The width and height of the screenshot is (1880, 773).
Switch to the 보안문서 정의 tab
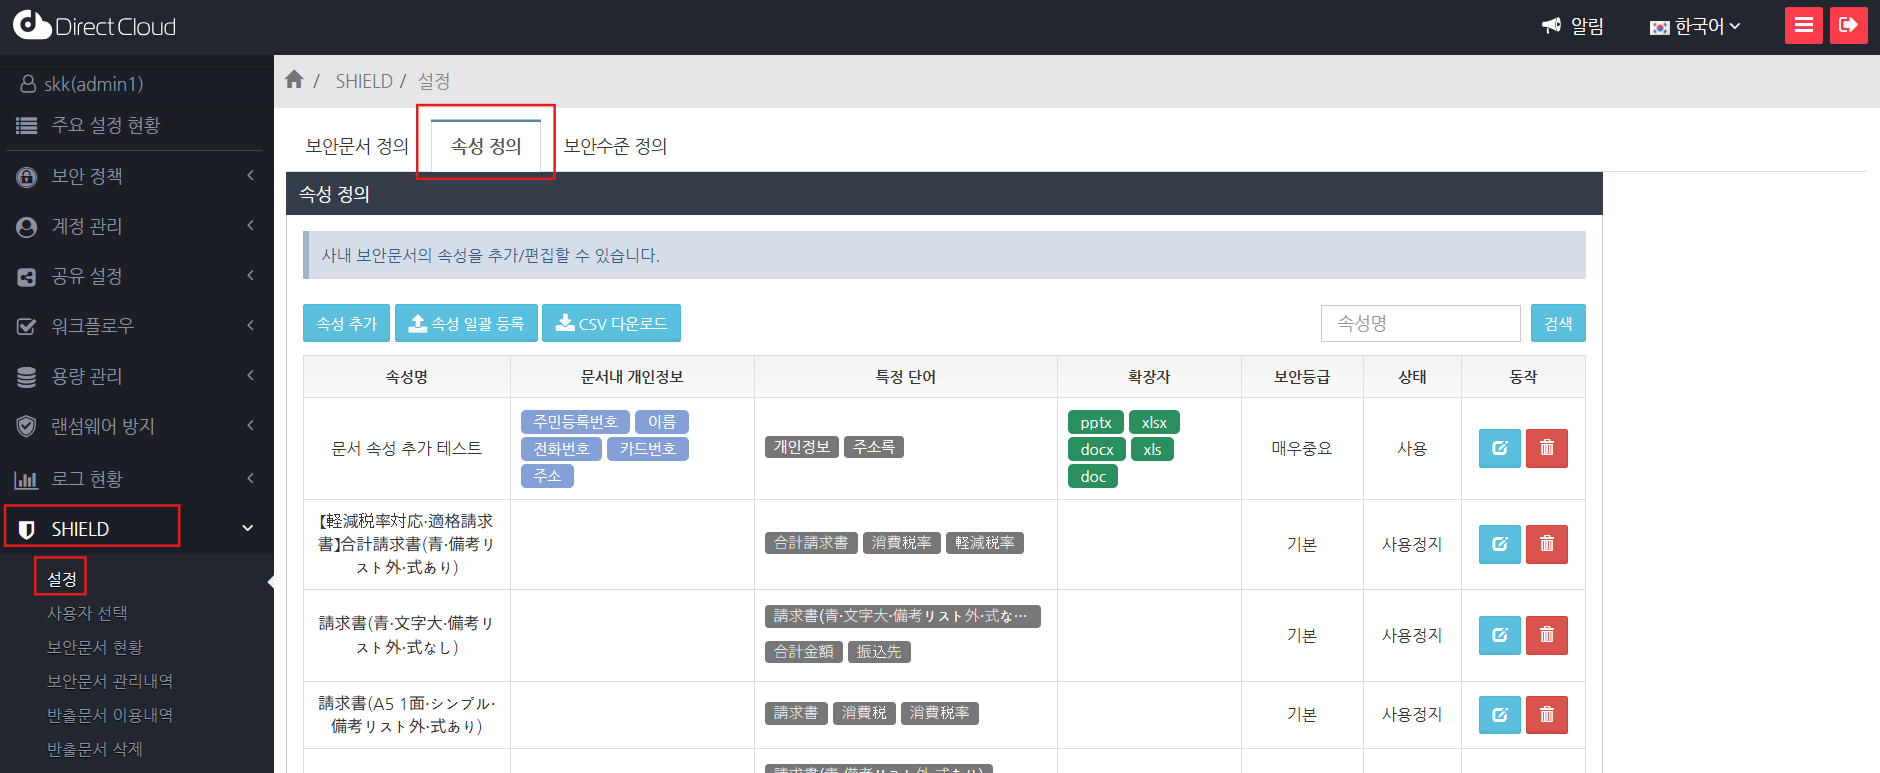pyautogui.click(x=357, y=146)
